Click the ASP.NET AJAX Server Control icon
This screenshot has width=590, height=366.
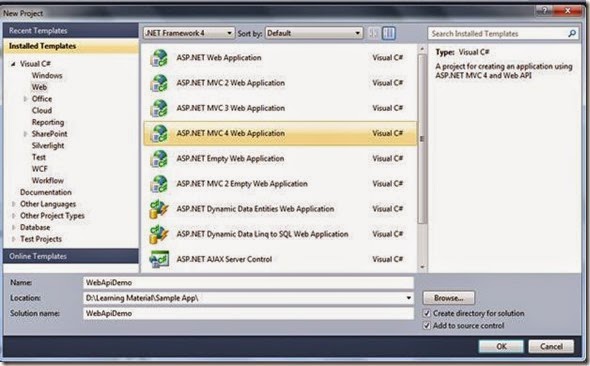159,260
